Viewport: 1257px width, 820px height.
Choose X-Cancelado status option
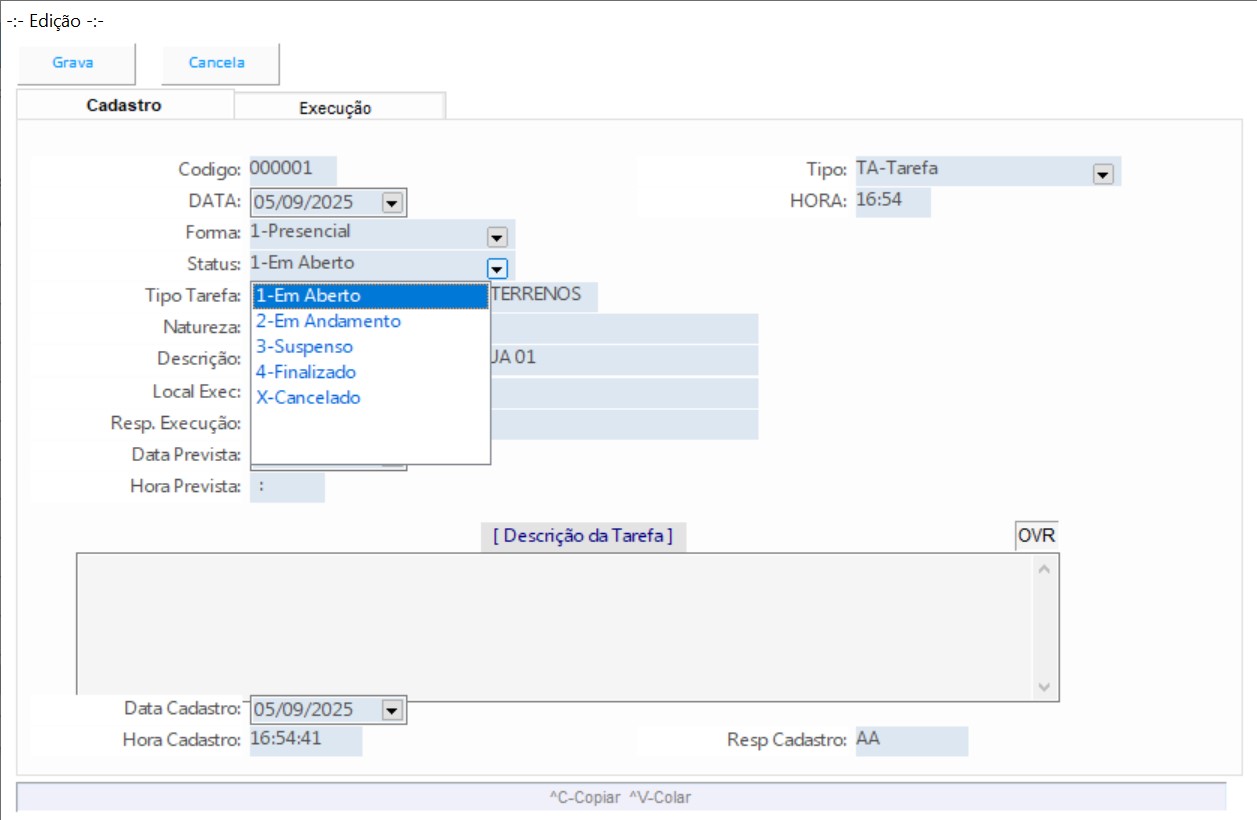[308, 397]
